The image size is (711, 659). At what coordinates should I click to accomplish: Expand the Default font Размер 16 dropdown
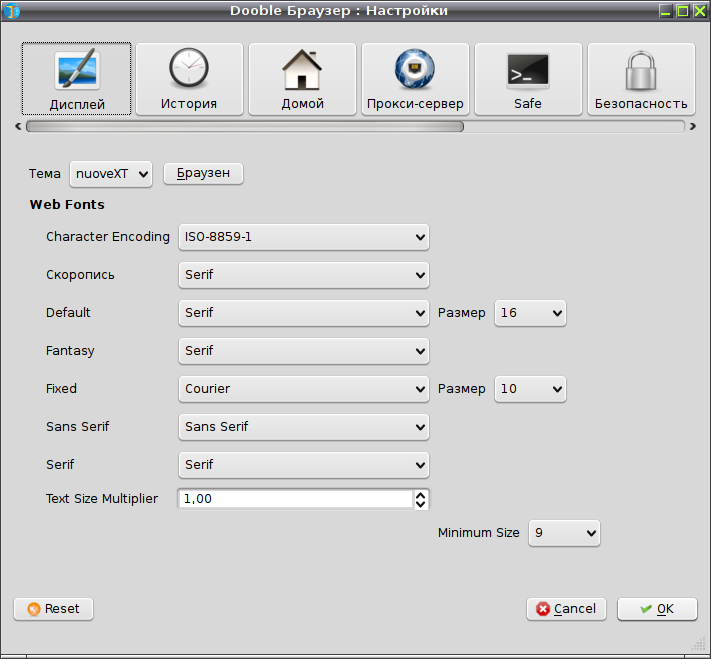pos(530,313)
